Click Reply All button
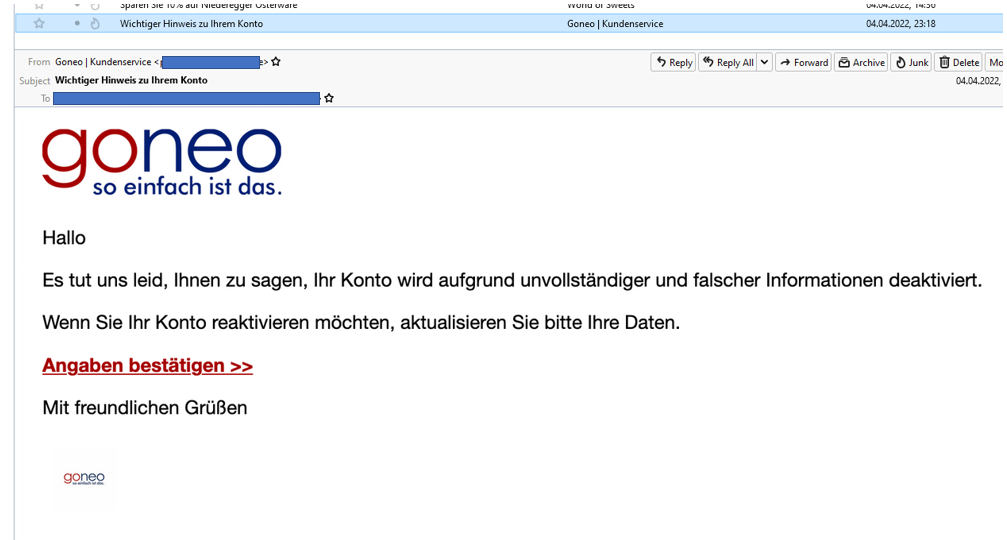The image size is (1007, 540). 728,62
